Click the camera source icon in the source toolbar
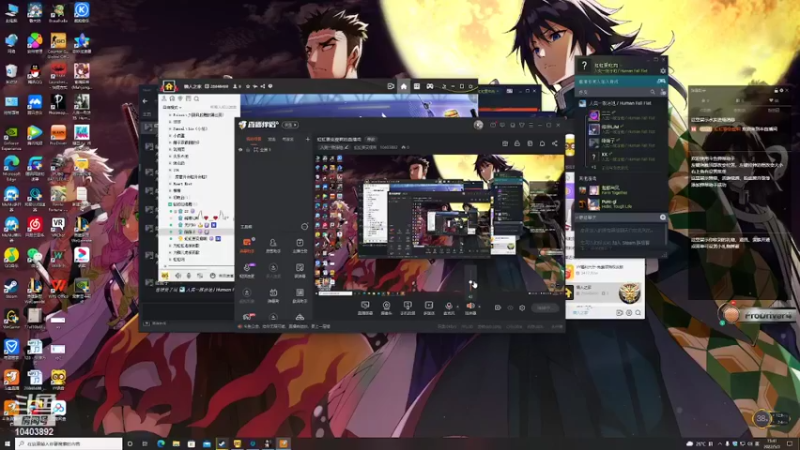 point(386,307)
